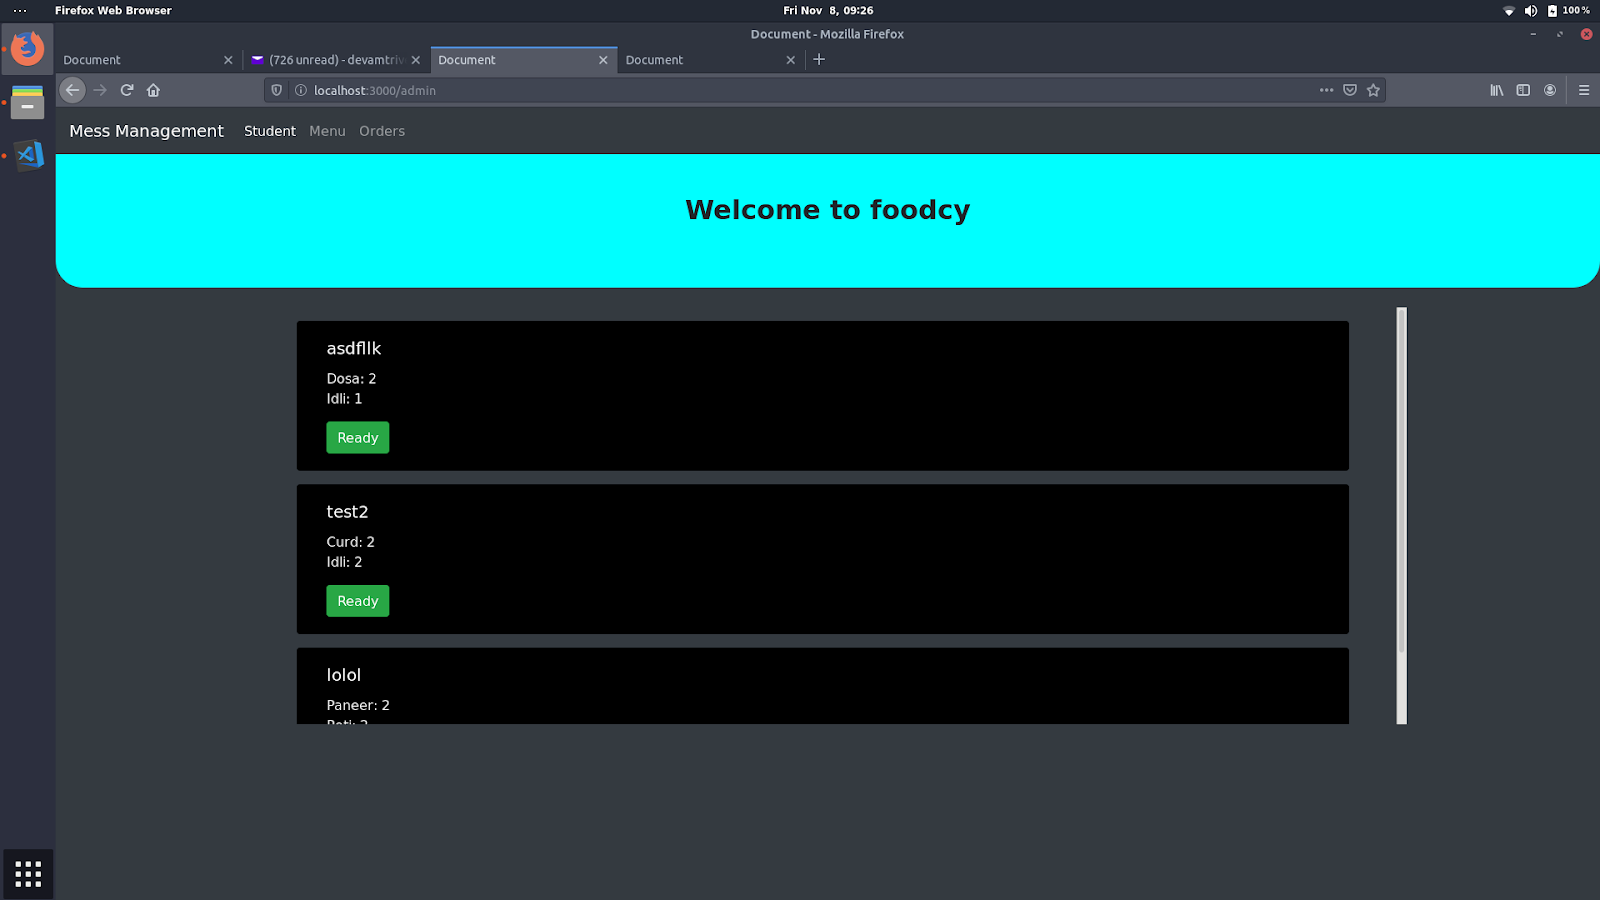This screenshot has height=900, width=1600.
Task: Go back to the previous page
Action: click(73, 90)
